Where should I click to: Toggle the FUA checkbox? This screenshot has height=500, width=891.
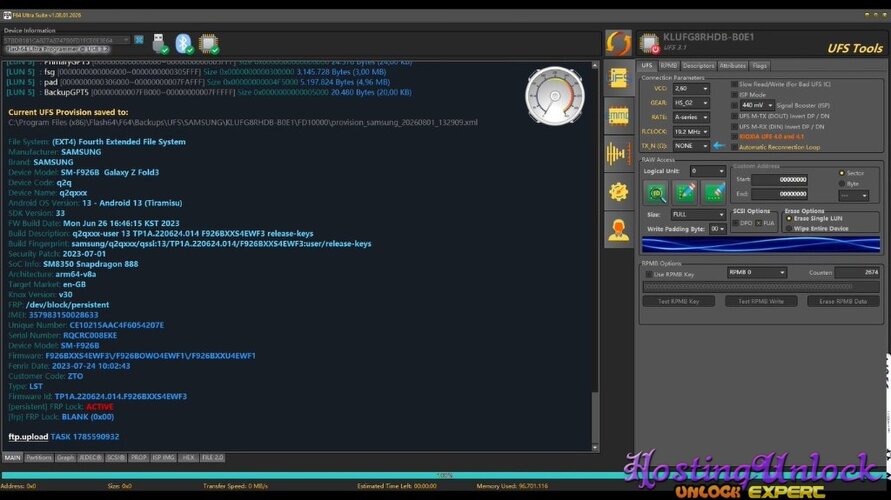coord(759,223)
